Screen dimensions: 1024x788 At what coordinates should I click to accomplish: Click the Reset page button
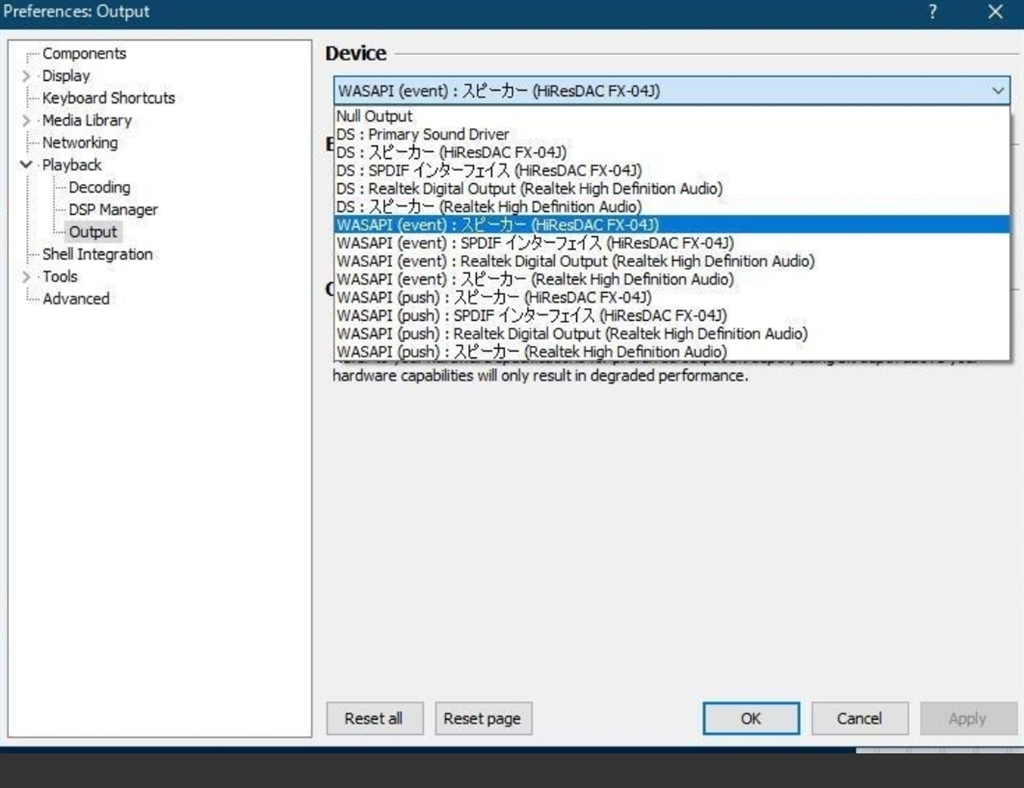coord(483,718)
